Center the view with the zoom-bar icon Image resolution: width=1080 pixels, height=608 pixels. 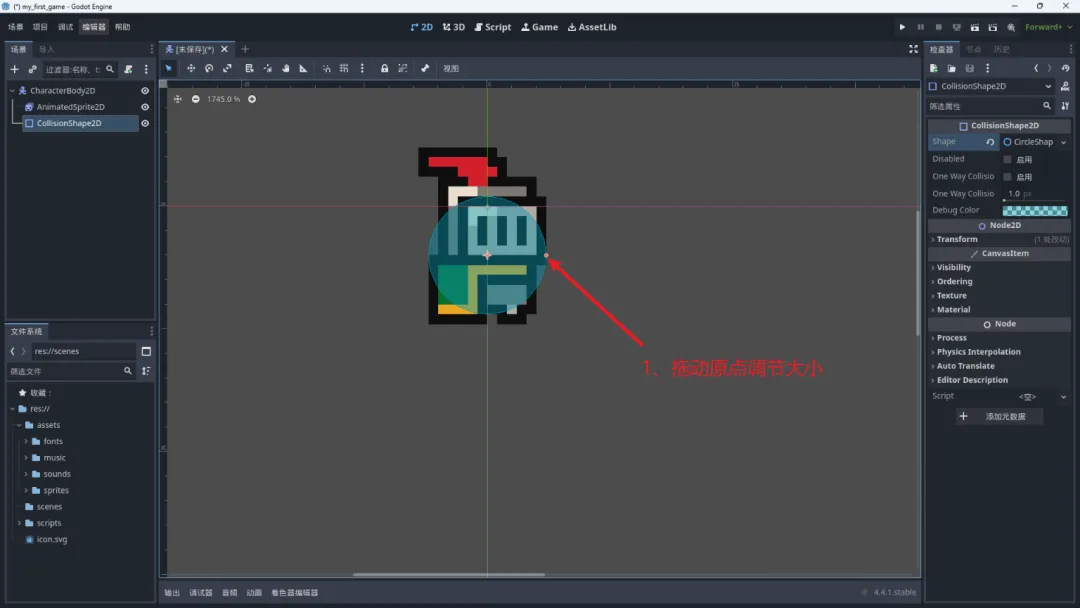click(x=178, y=99)
